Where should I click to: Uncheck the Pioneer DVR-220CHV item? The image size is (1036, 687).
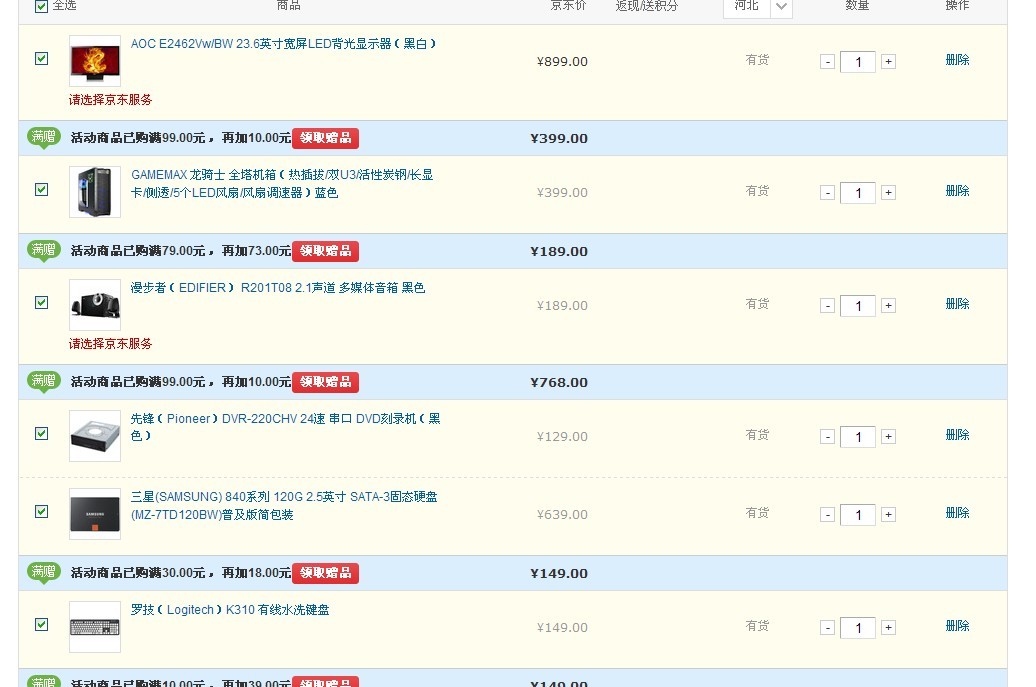tap(41, 433)
